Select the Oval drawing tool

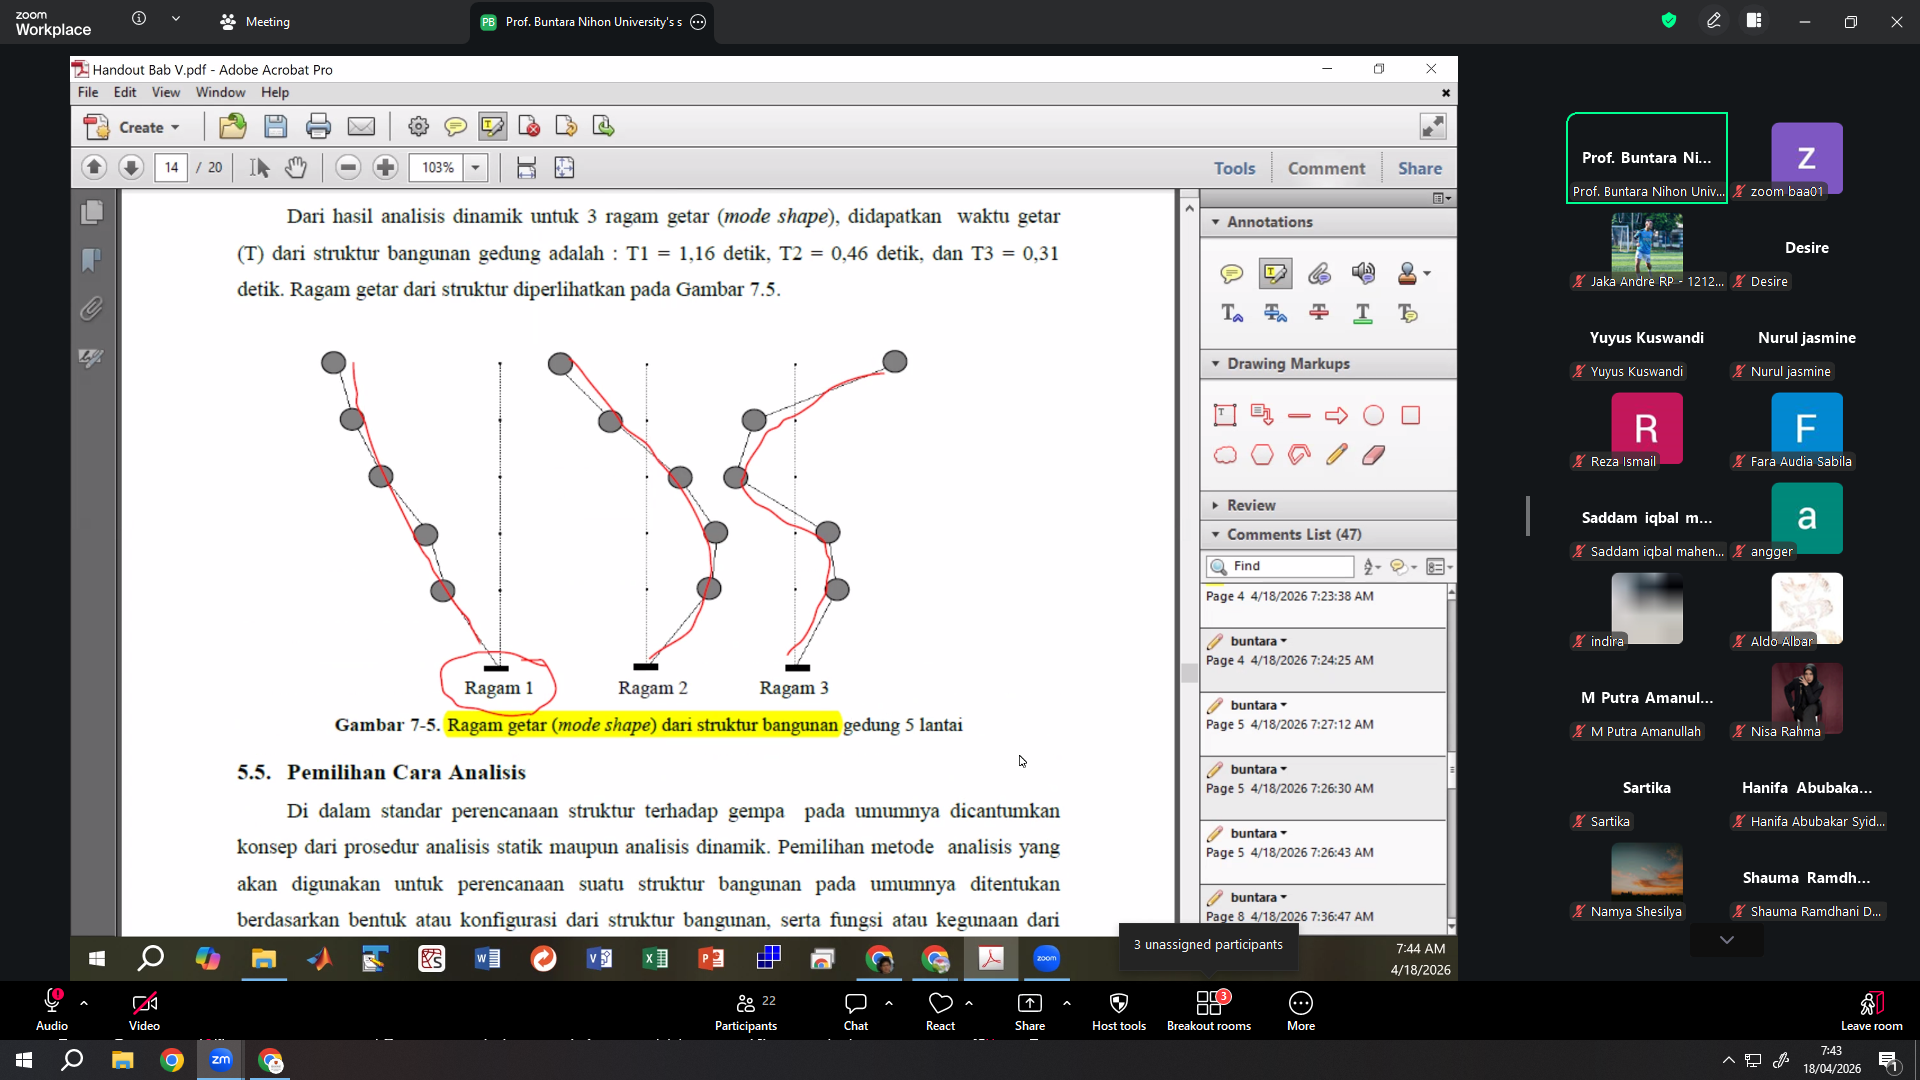click(x=1373, y=415)
